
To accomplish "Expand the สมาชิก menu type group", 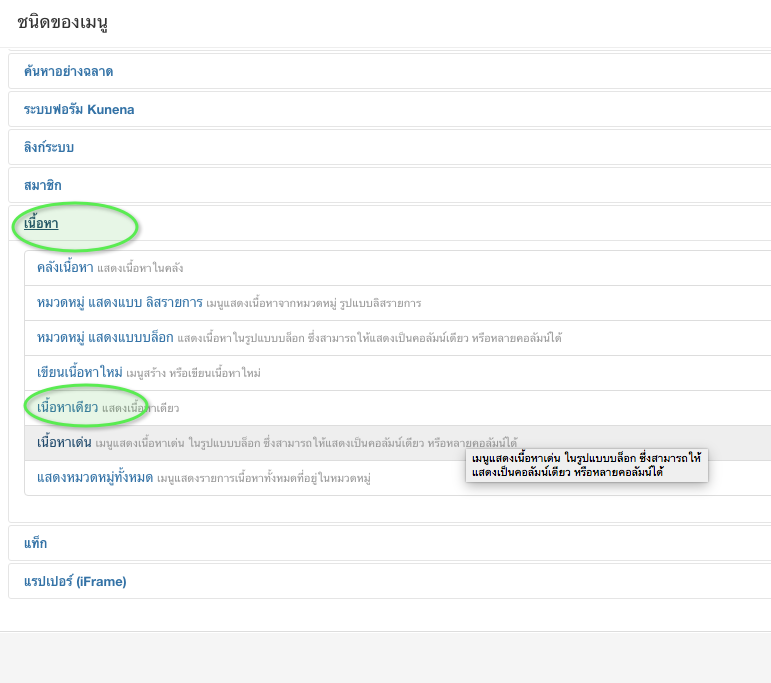I will [43, 185].
